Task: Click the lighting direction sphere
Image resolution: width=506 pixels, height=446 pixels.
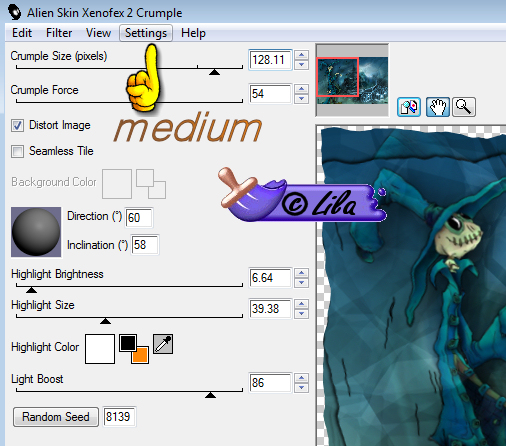Action: 36,232
